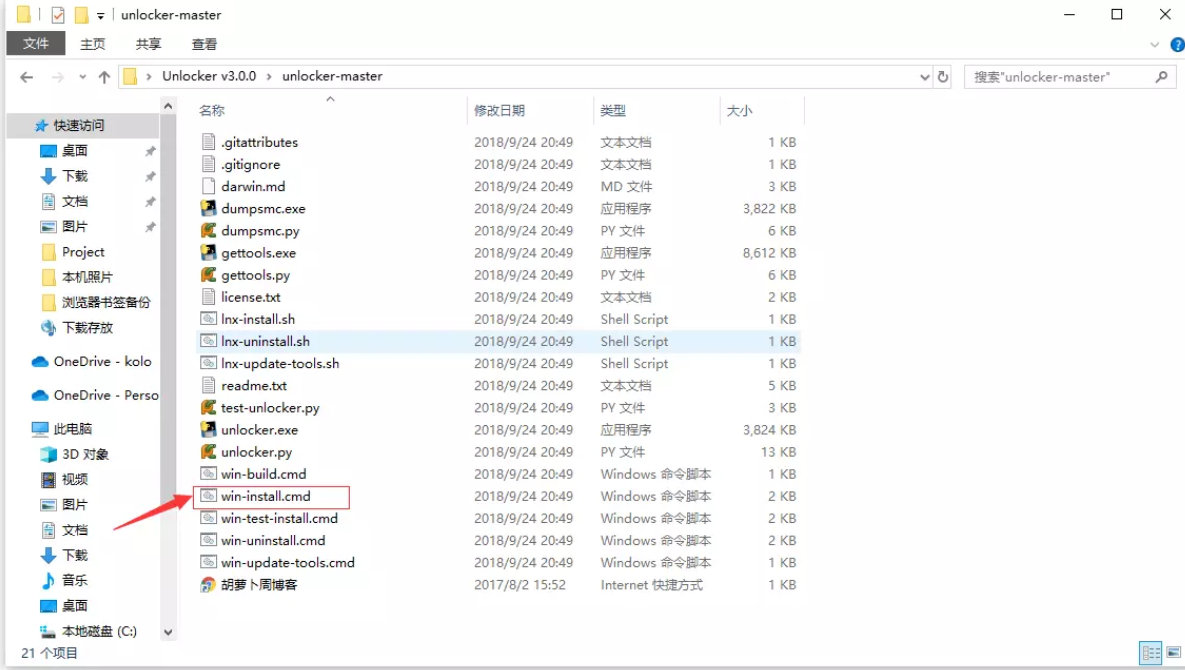
Task: Expand the ribbon with the chevron
Action: pyautogui.click(x=1154, y=45)
